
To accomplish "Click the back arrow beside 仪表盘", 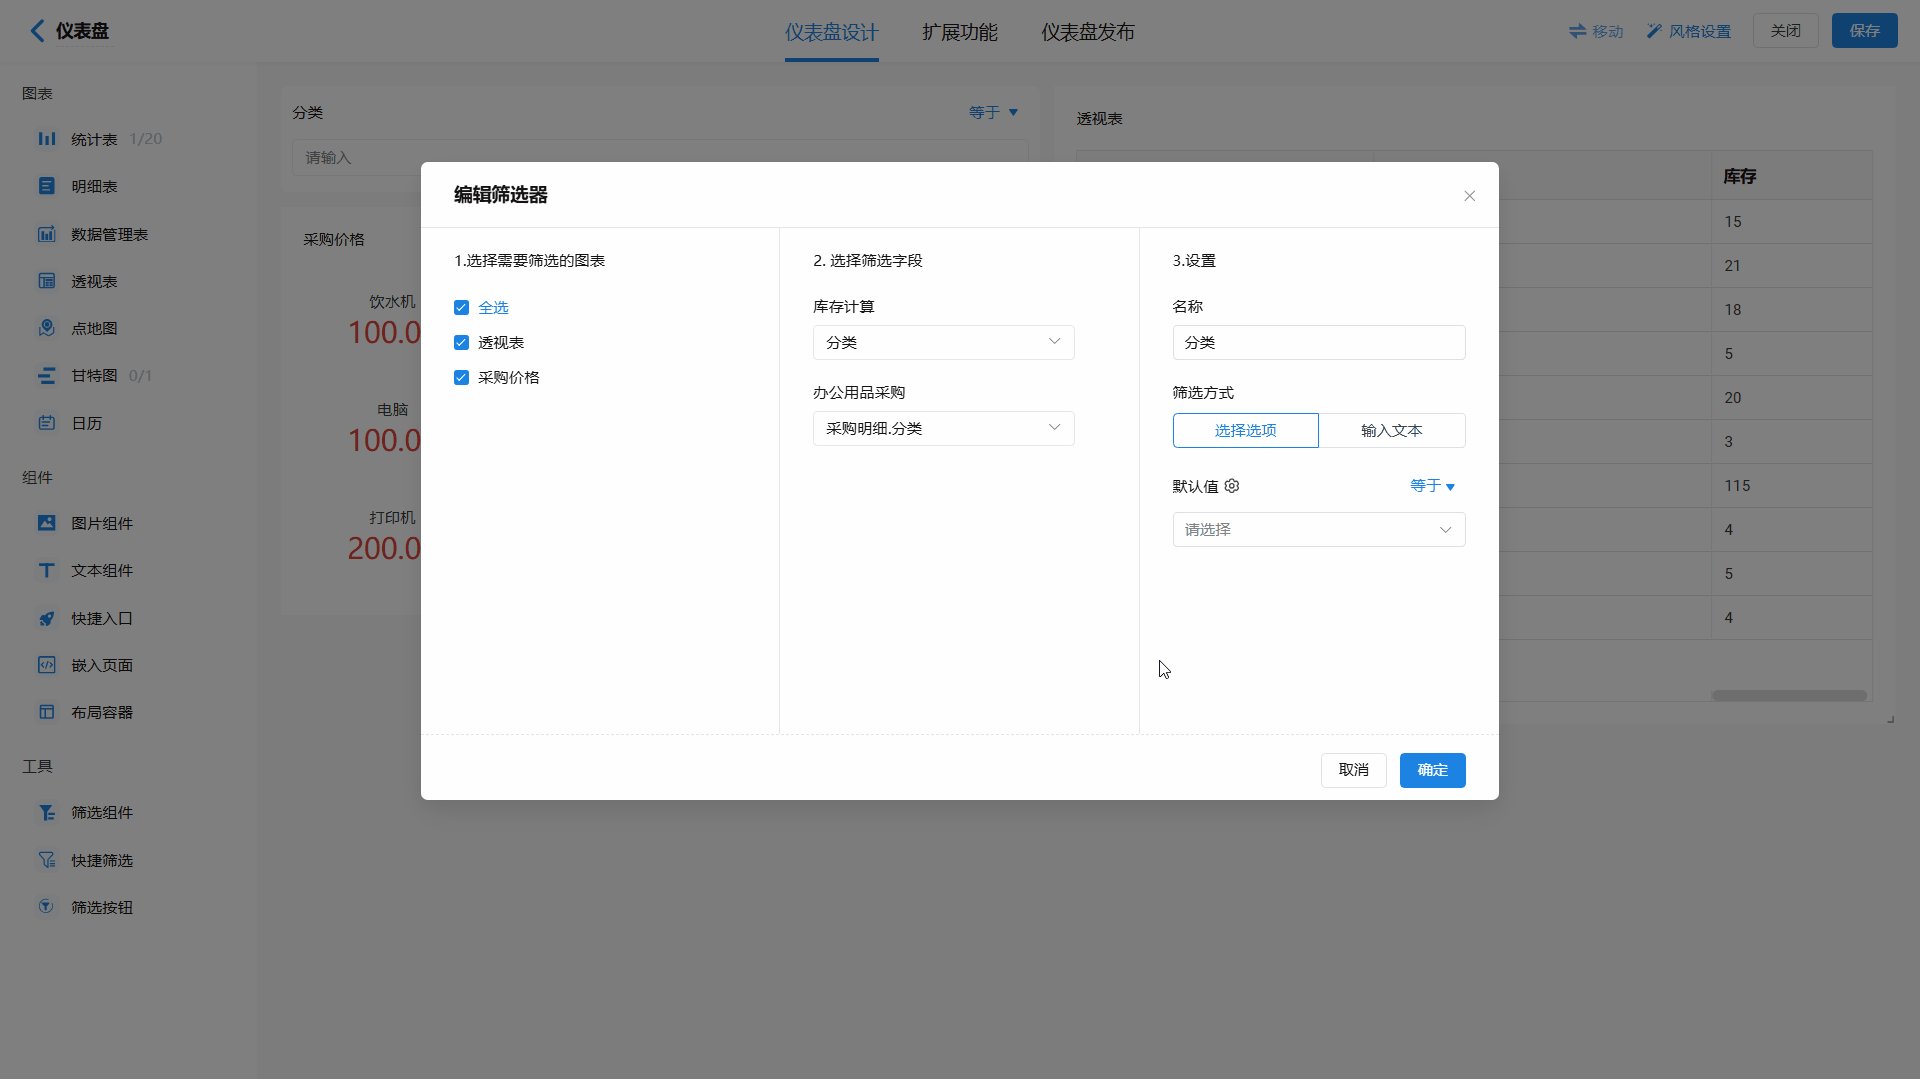I will [x=37, y=31].
